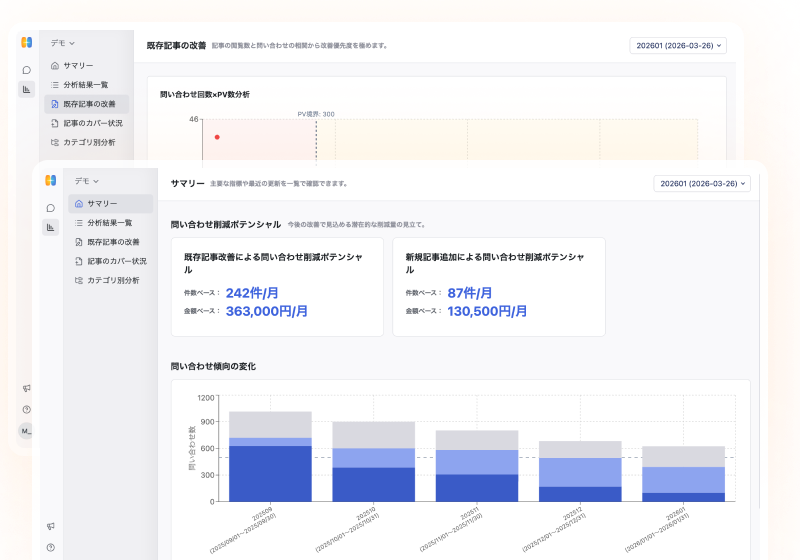Open help question icon in front window
Screen dimensions: 800x560
coord(51,548)
